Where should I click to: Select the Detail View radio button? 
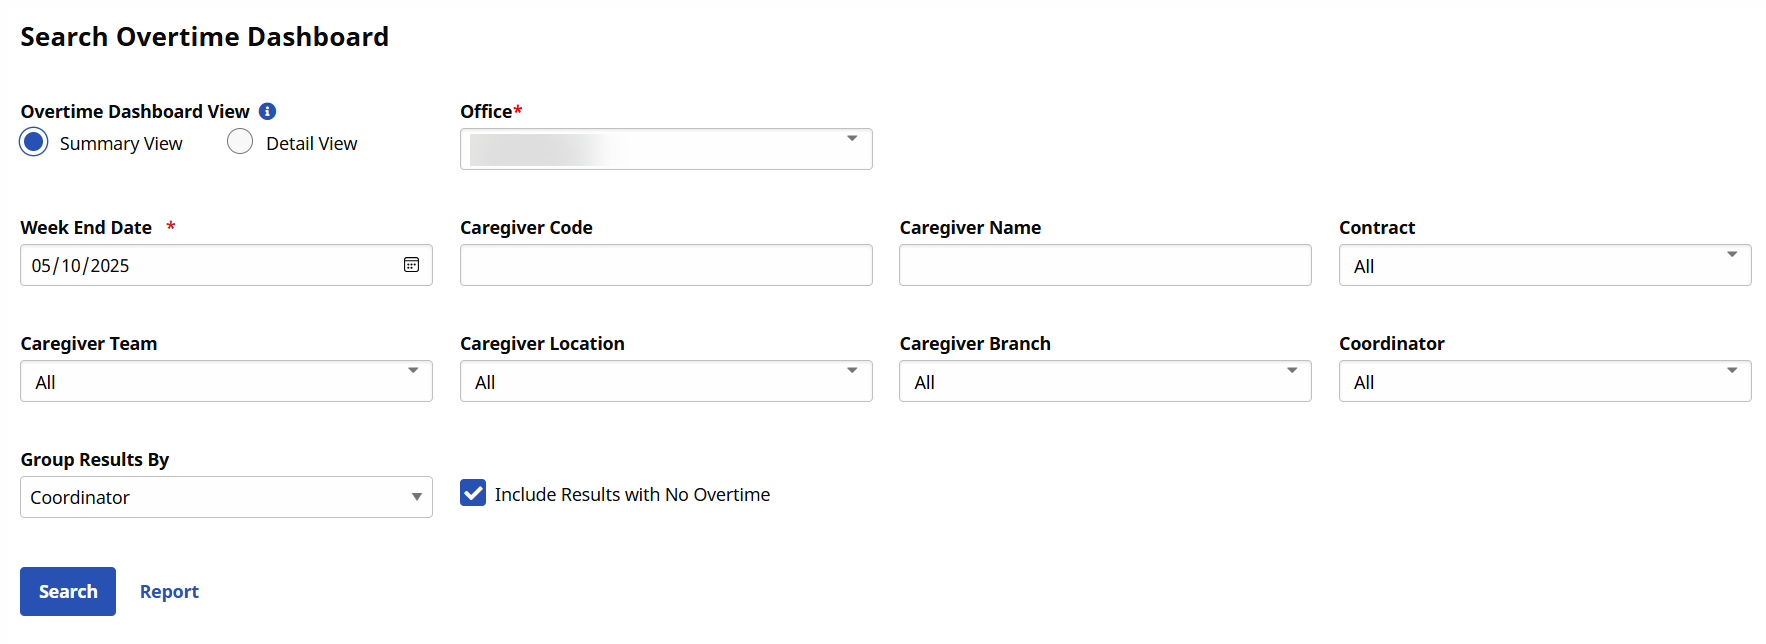coord(240,142)
